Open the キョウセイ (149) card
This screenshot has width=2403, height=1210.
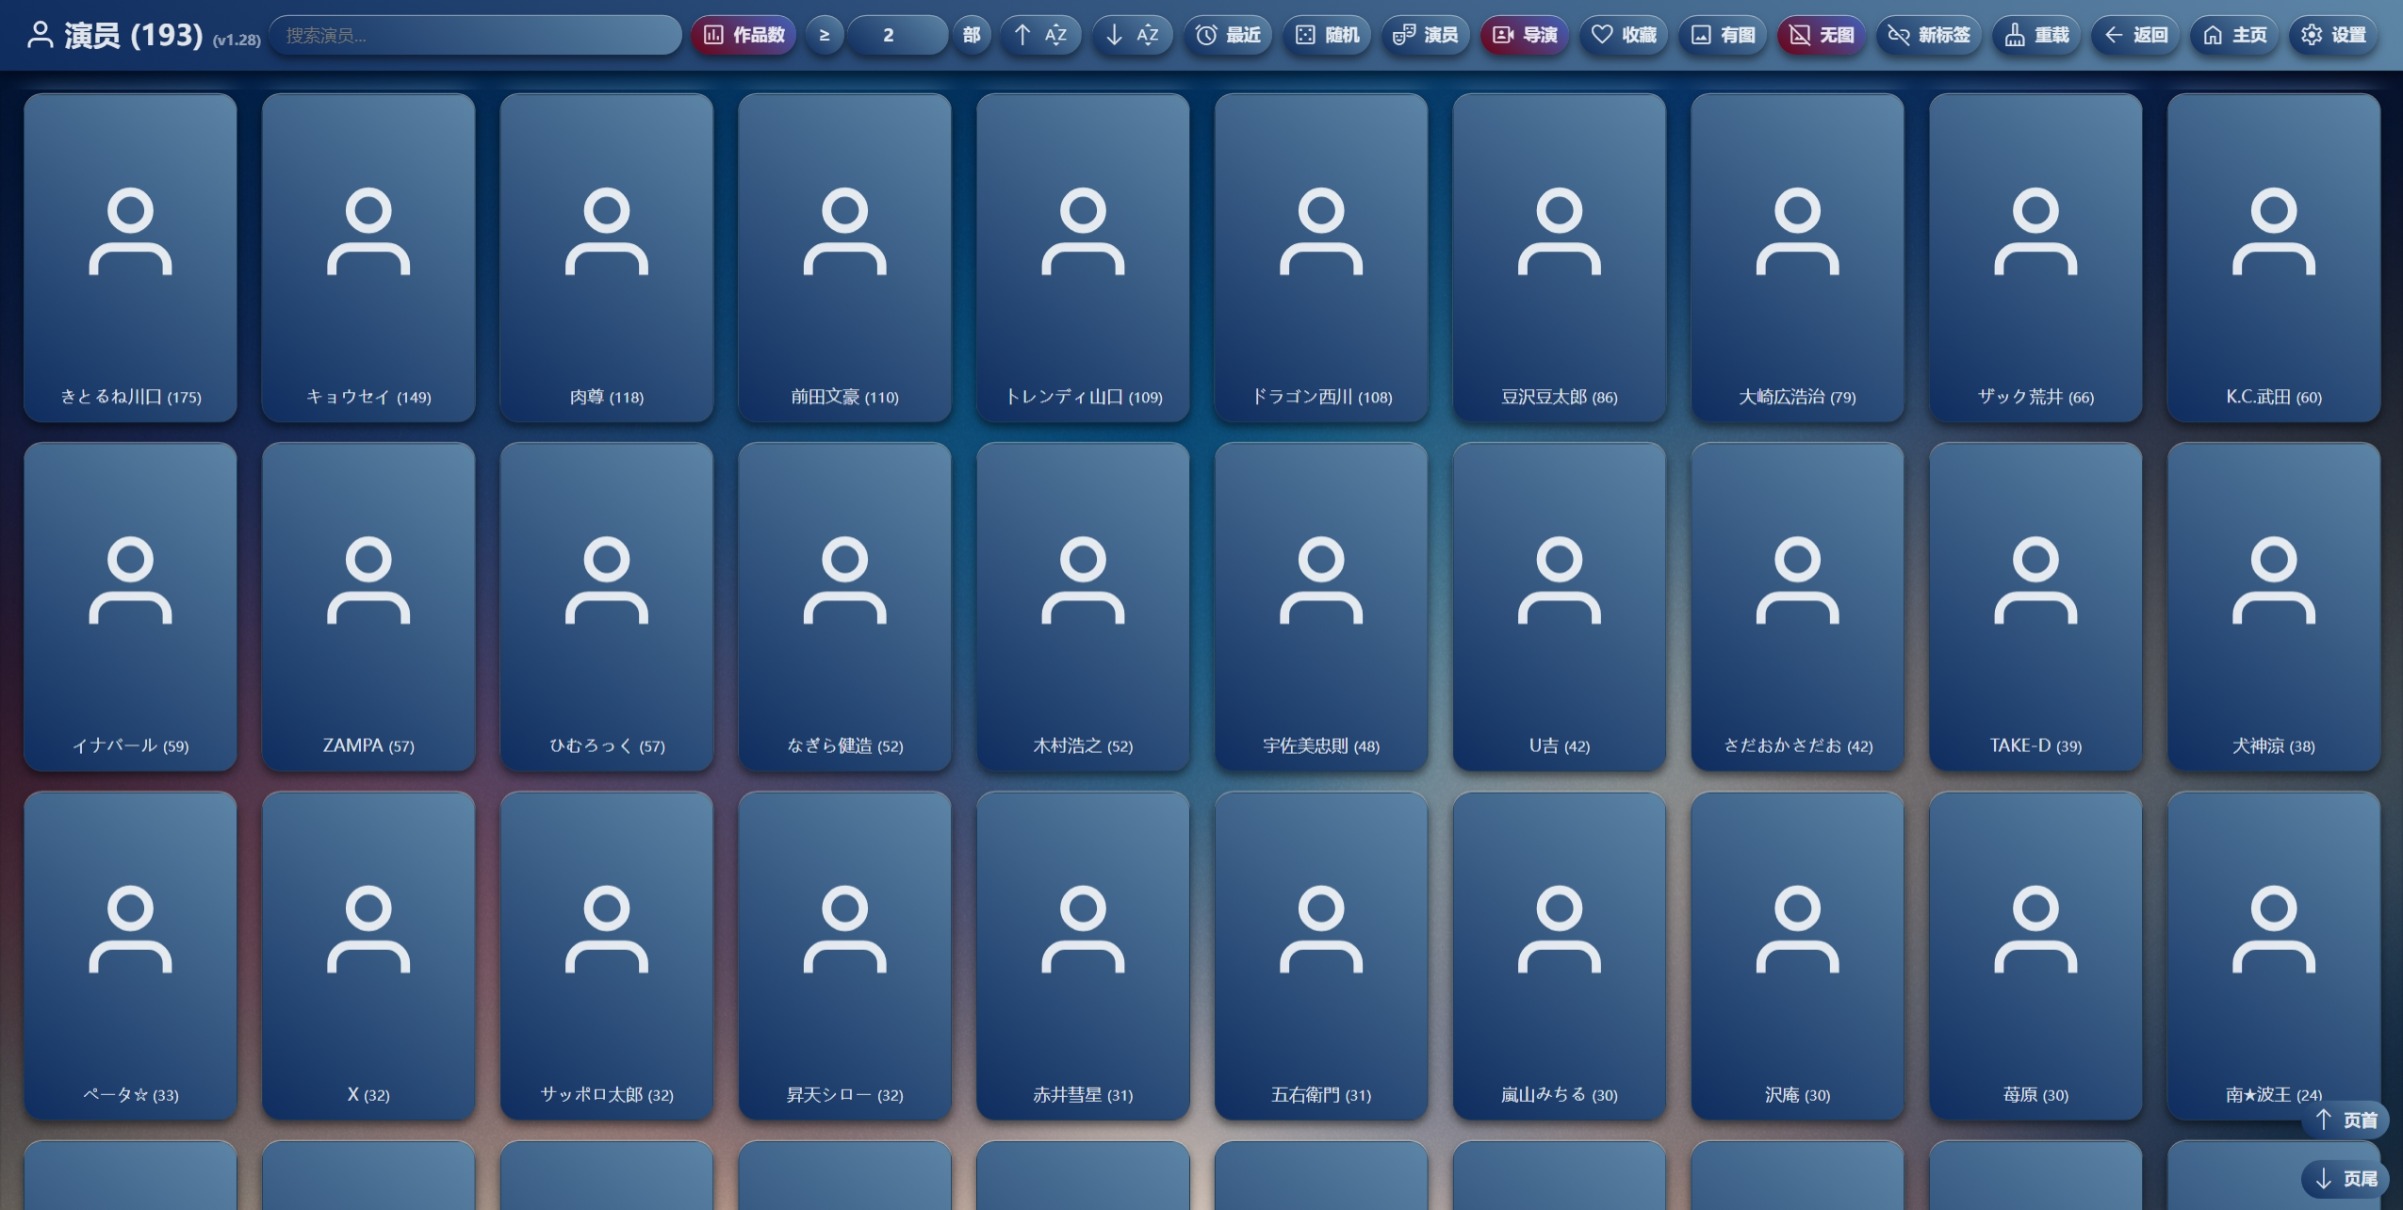tap(368, 257)
